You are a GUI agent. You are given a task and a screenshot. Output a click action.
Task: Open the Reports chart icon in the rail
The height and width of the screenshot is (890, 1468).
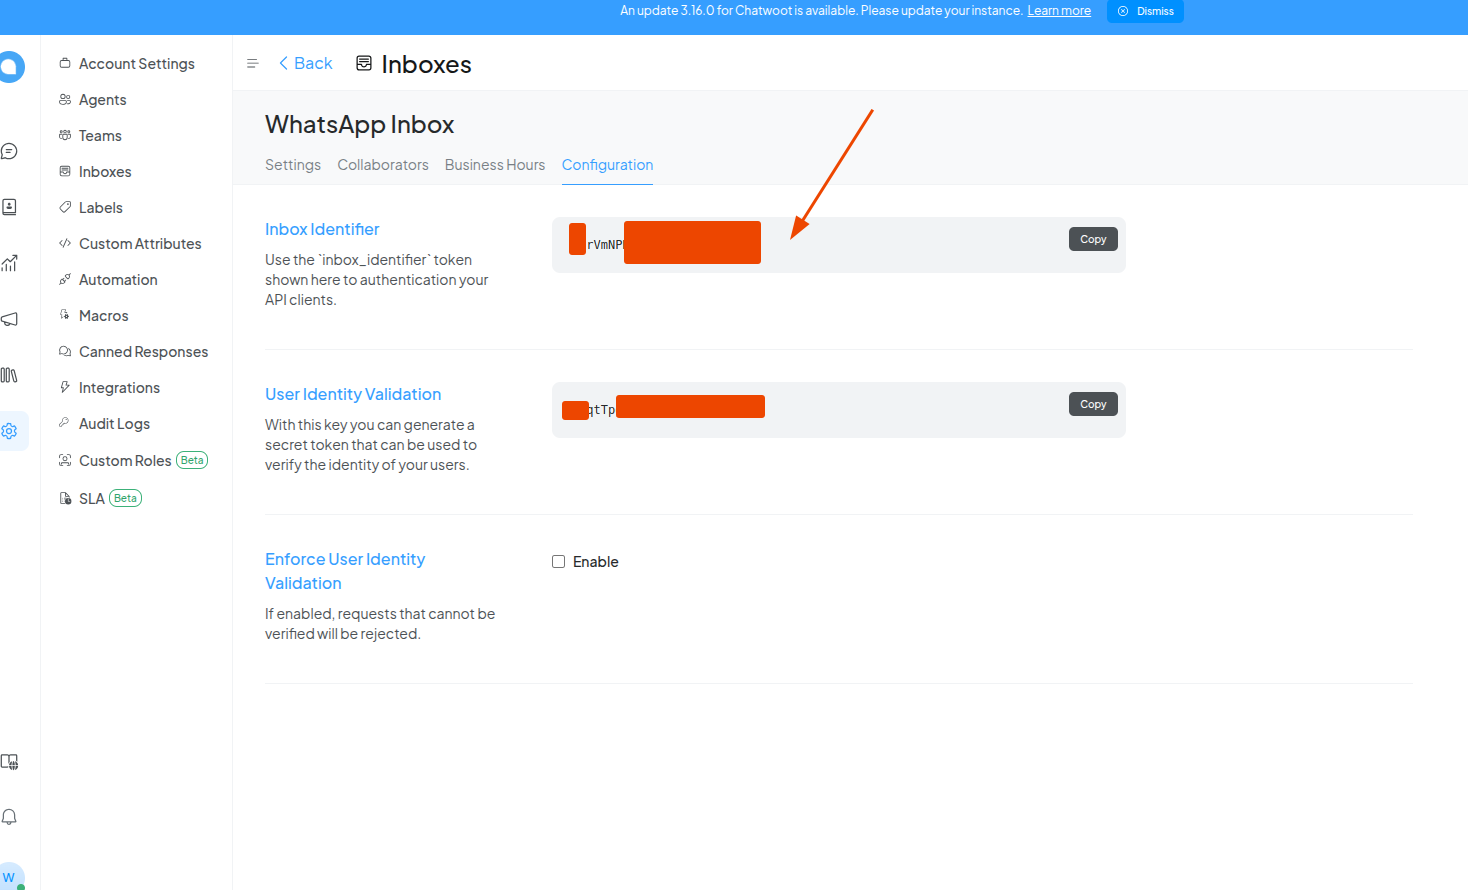[x=10, y=263]
